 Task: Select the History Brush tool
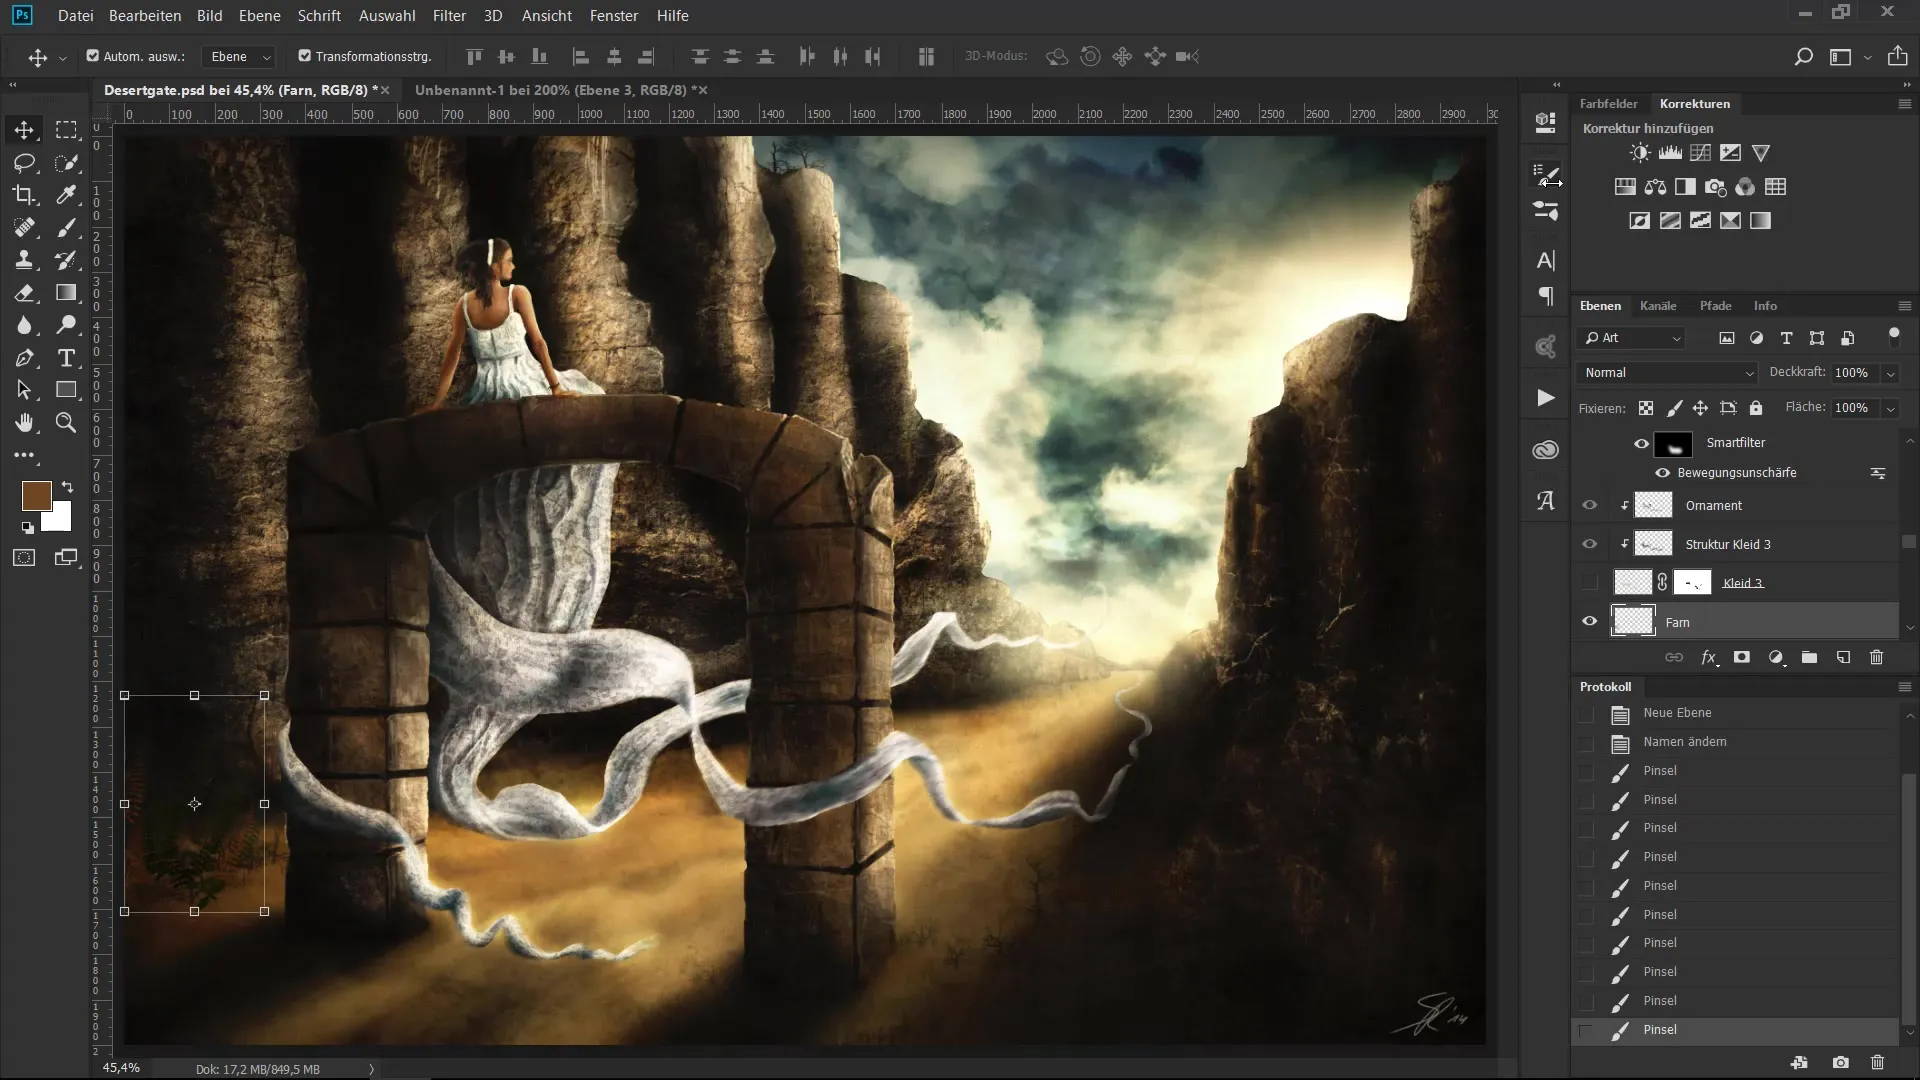pos(66,260)
